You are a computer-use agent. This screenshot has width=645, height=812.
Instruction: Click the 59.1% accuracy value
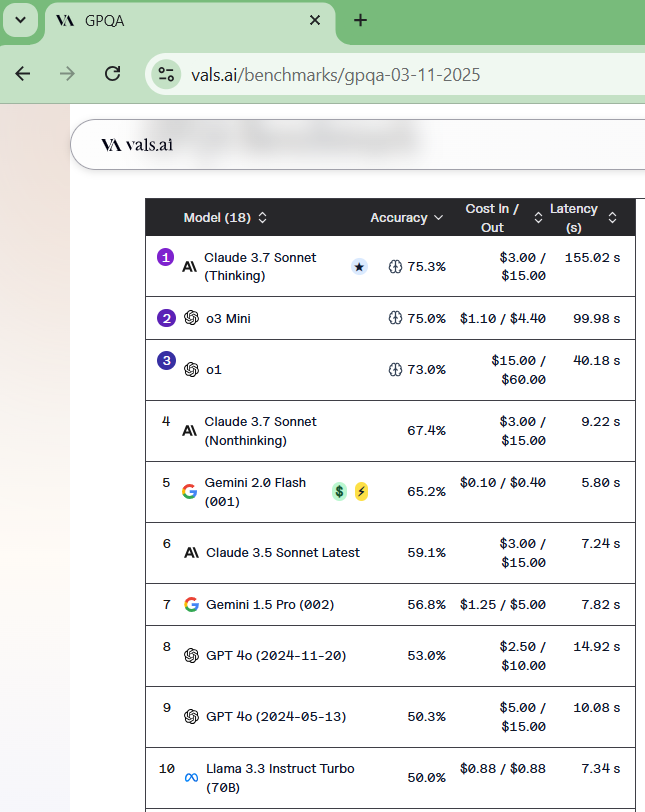pyautogui.click(x=426, y=553)
